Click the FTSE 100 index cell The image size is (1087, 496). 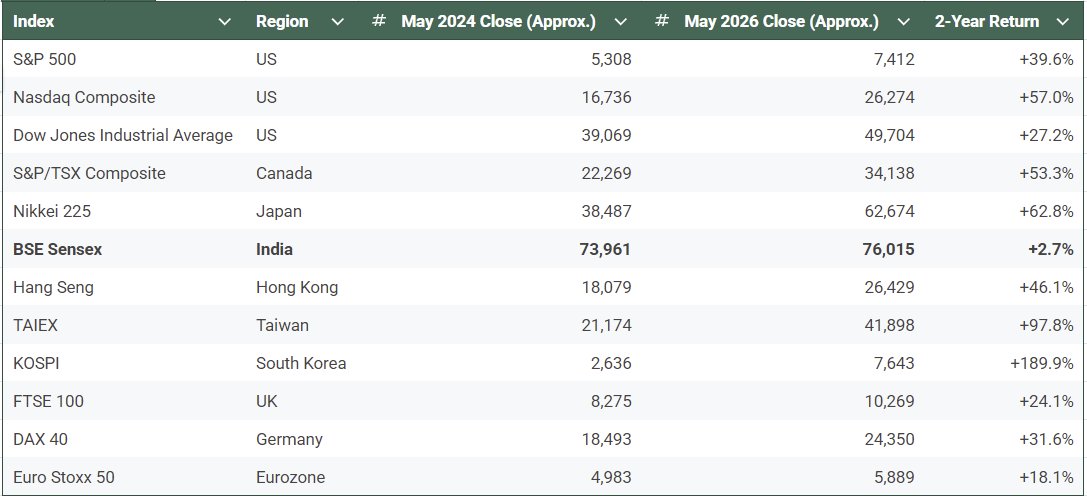coord(48,401)
